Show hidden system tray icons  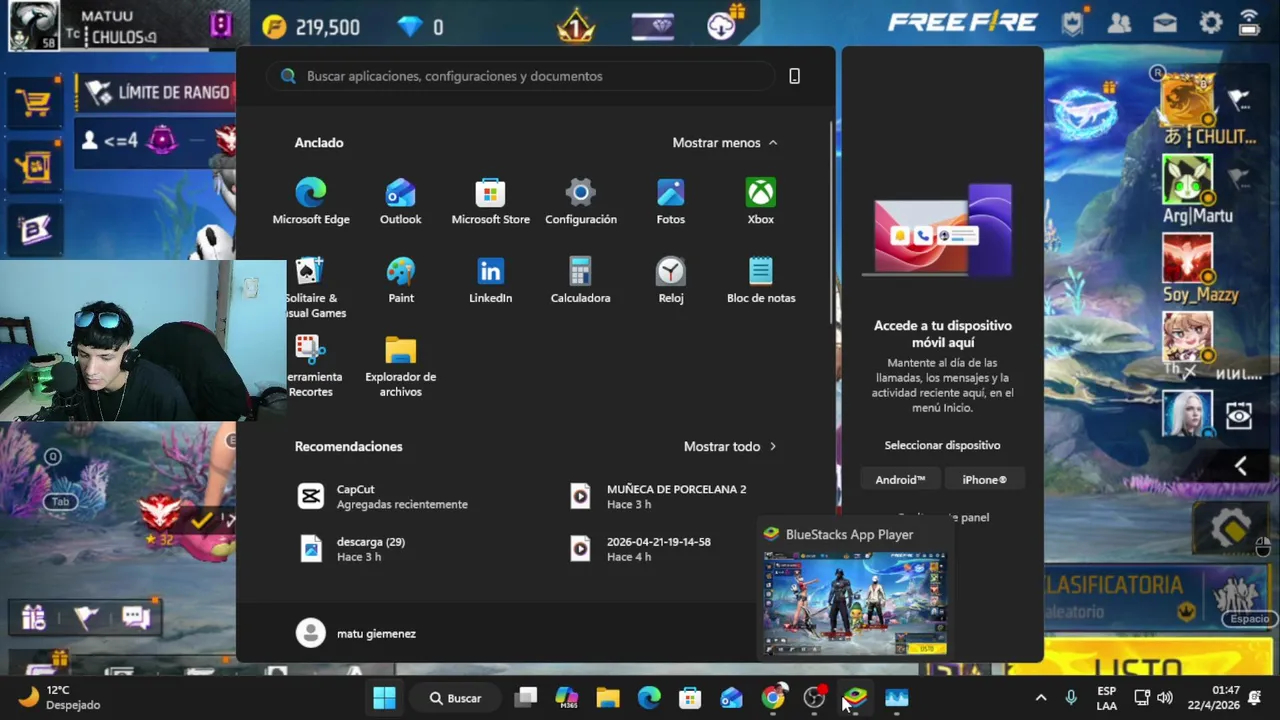[x=1040, y=698]
